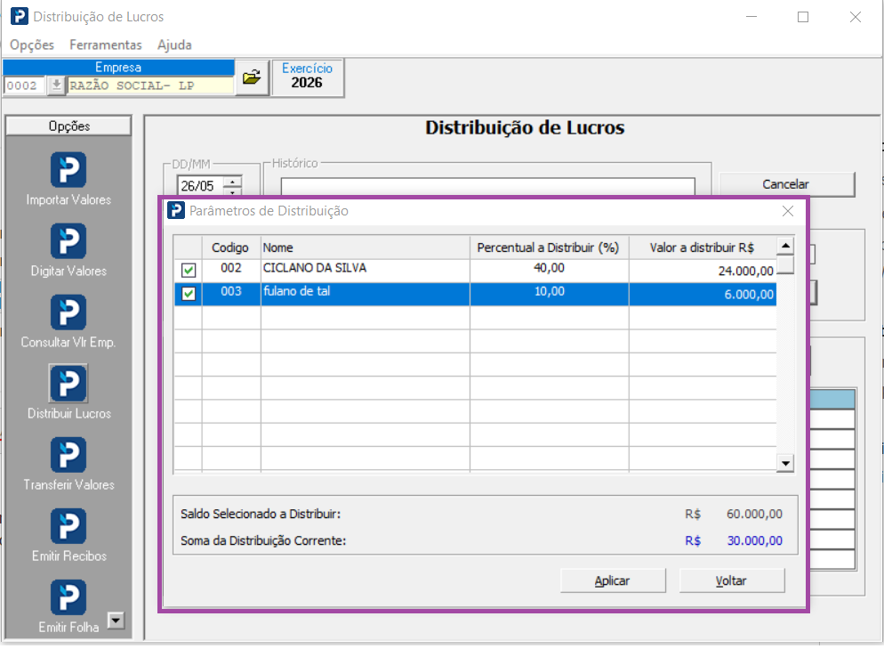The image size is (884, 657).
Task: Expand the sidebar options dropdown arrow
Action: [116, 620]
